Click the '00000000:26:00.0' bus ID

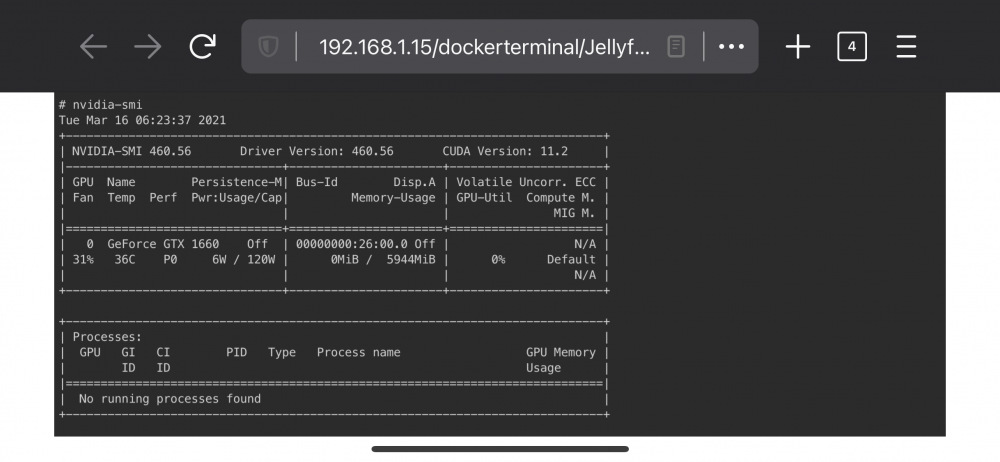(x=351, y=244)
